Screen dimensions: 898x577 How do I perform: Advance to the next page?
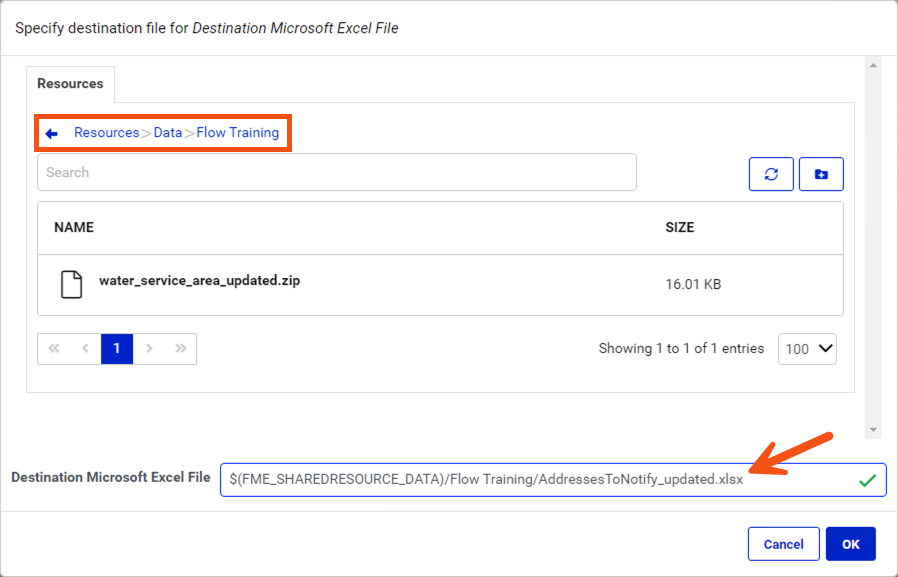tap(148, 348)
